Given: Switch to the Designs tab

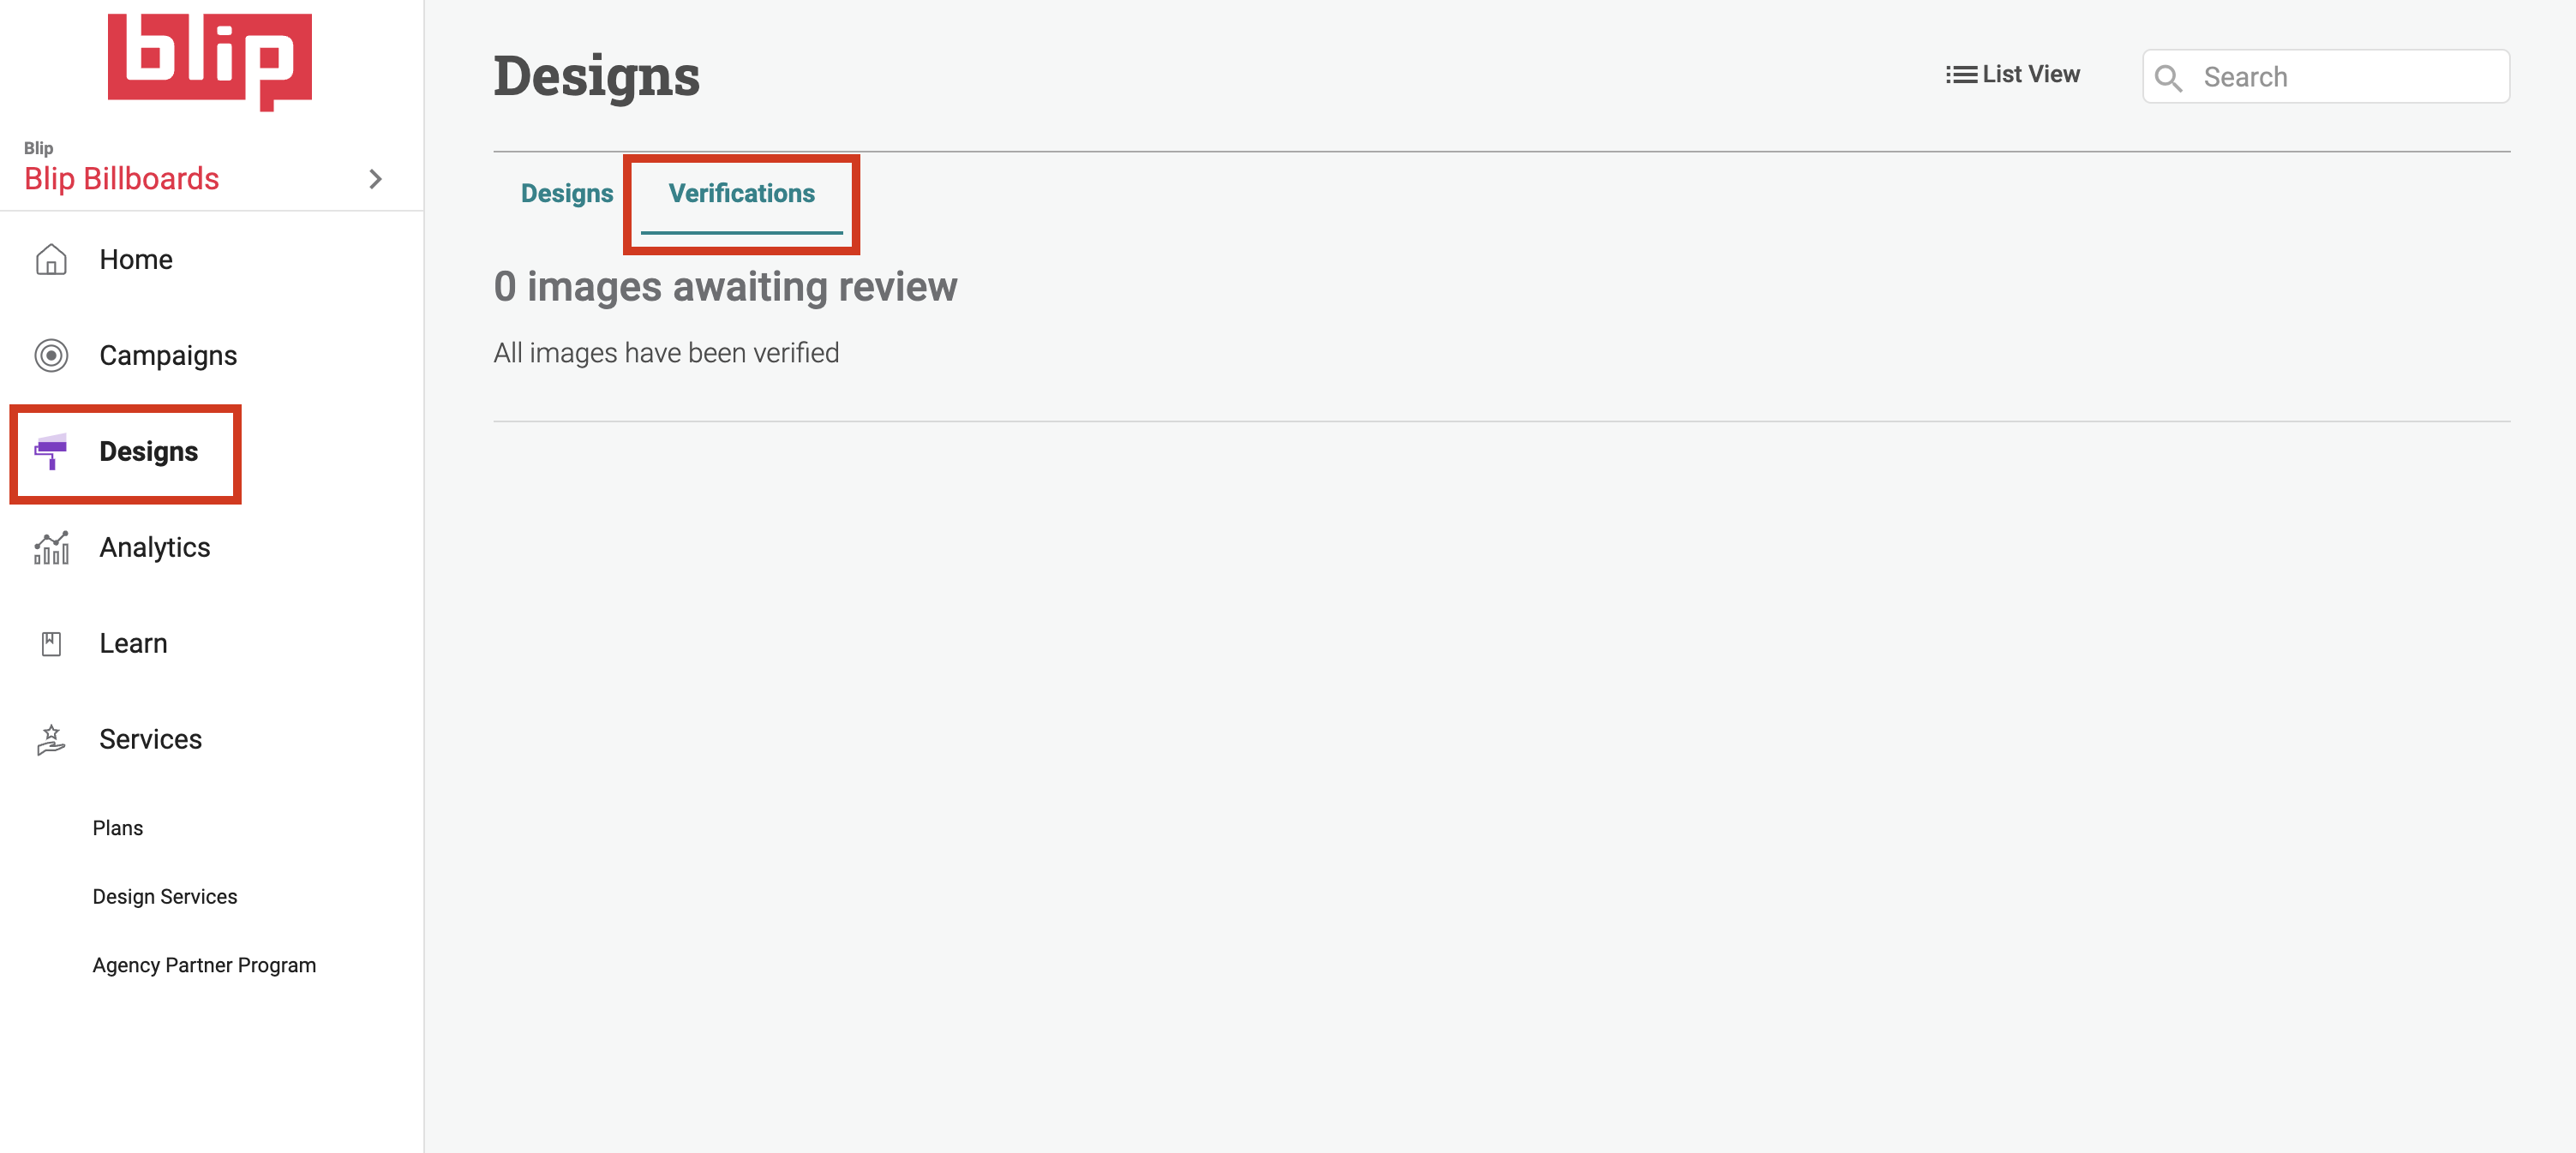Looking at the screenshot, I should (x=567, y=194).
